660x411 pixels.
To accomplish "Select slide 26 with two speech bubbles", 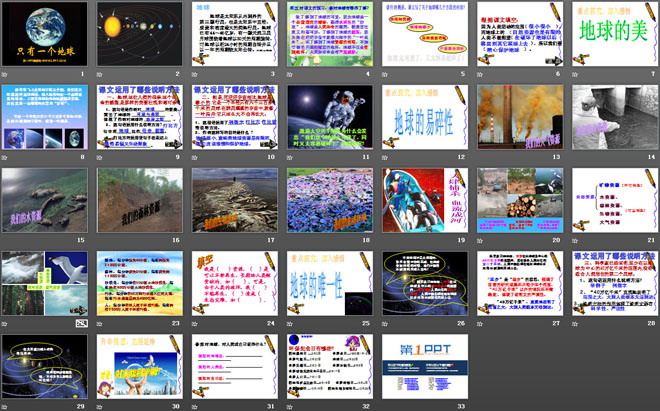I will pyautogui.click(x=425, y=283).
